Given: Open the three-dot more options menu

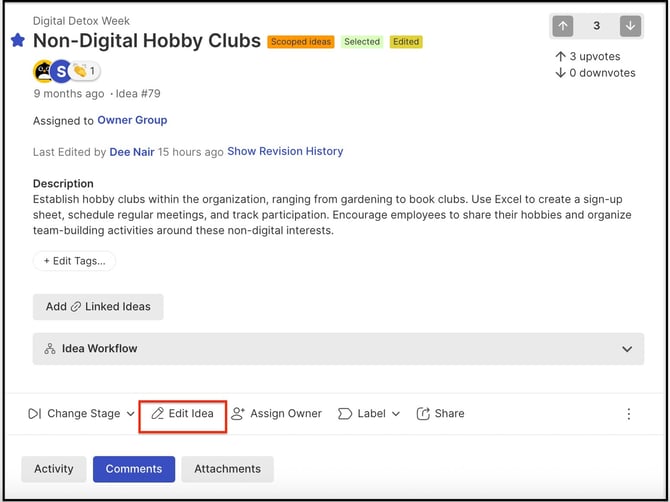Looking at the screenshot, I should (628, 414).
